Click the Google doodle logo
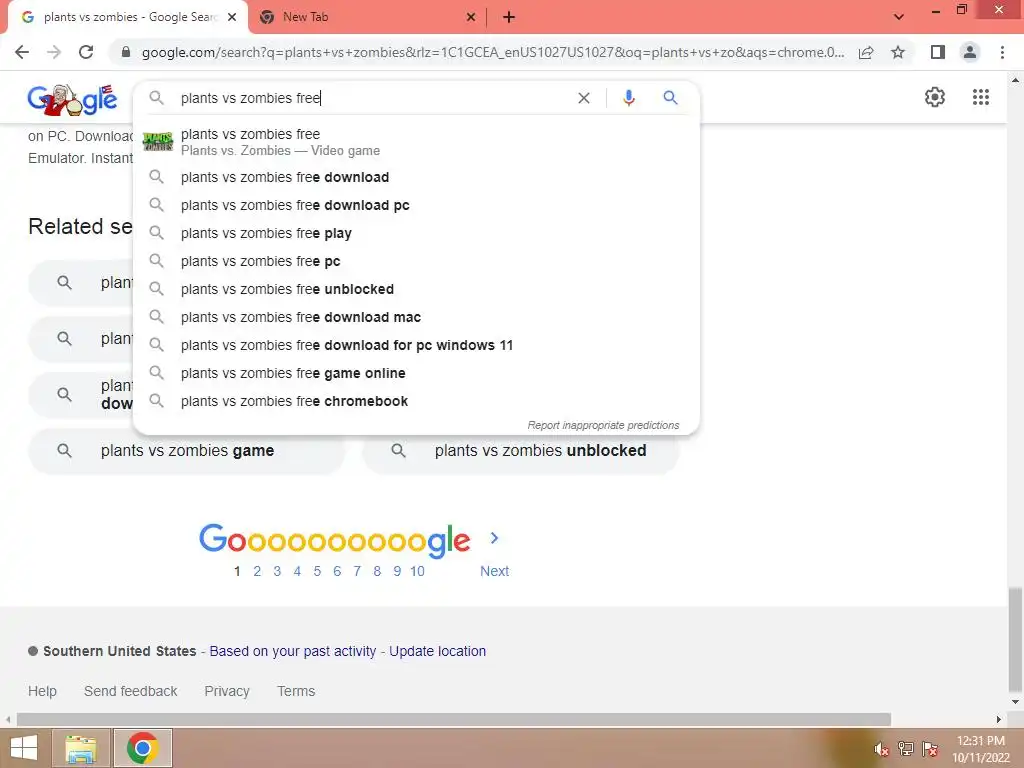 point(72,100)
